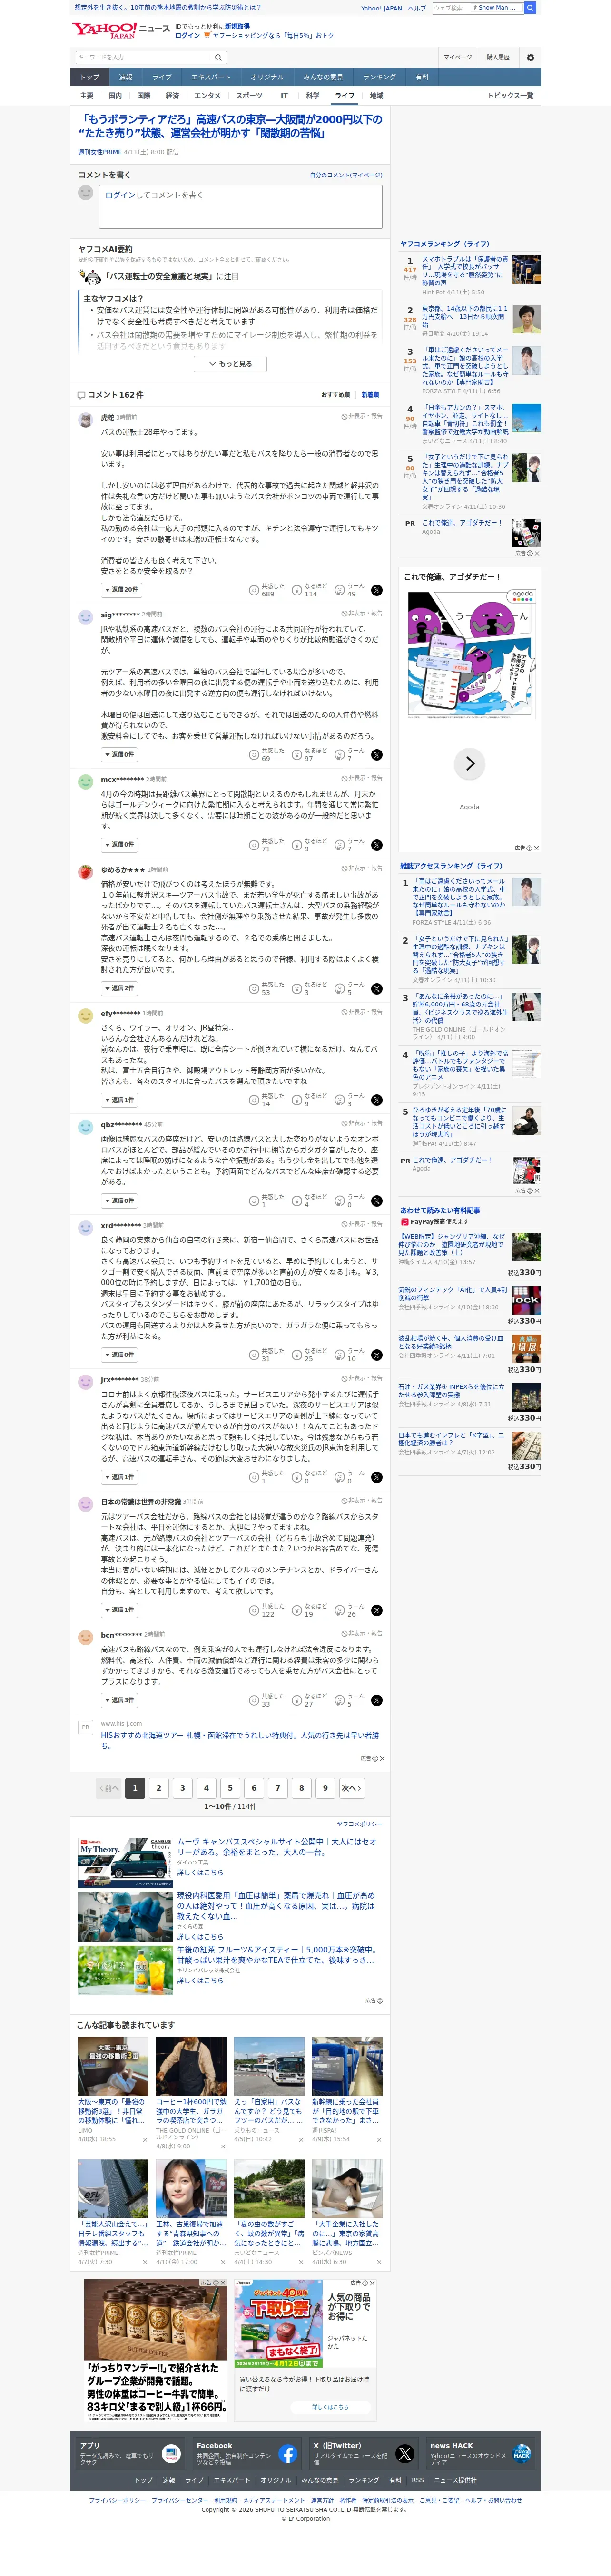611x2576 pixels.
Task: Open the Facebook icon in the footer
Action: (287, 2453)
